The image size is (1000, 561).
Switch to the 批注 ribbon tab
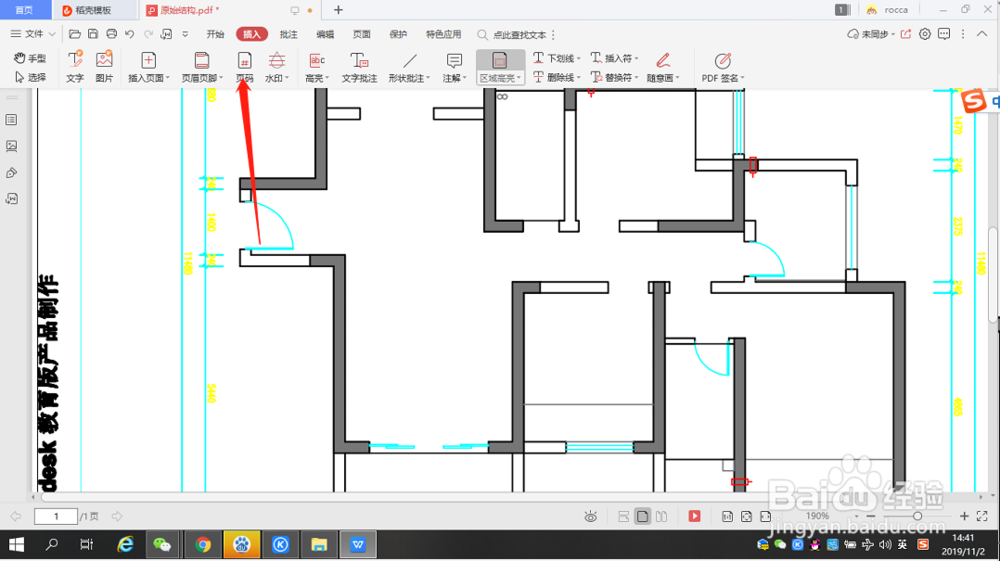tap(288, 34)
